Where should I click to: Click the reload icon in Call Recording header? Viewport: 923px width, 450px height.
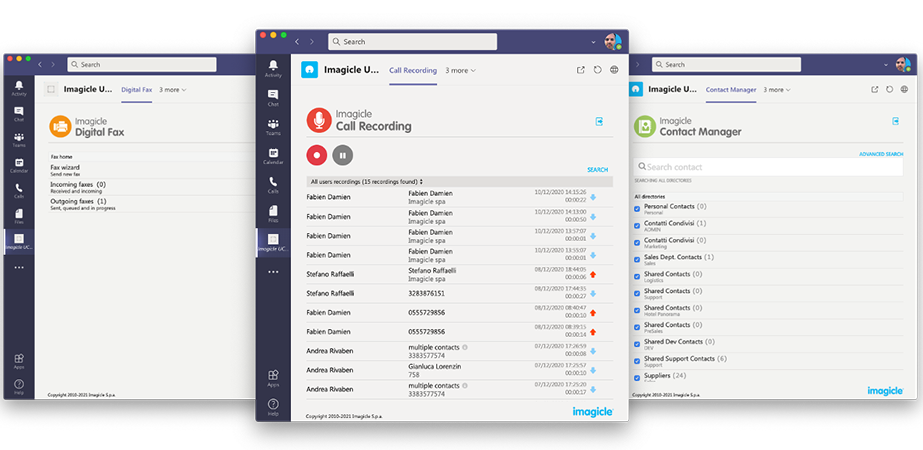[598, 70]
